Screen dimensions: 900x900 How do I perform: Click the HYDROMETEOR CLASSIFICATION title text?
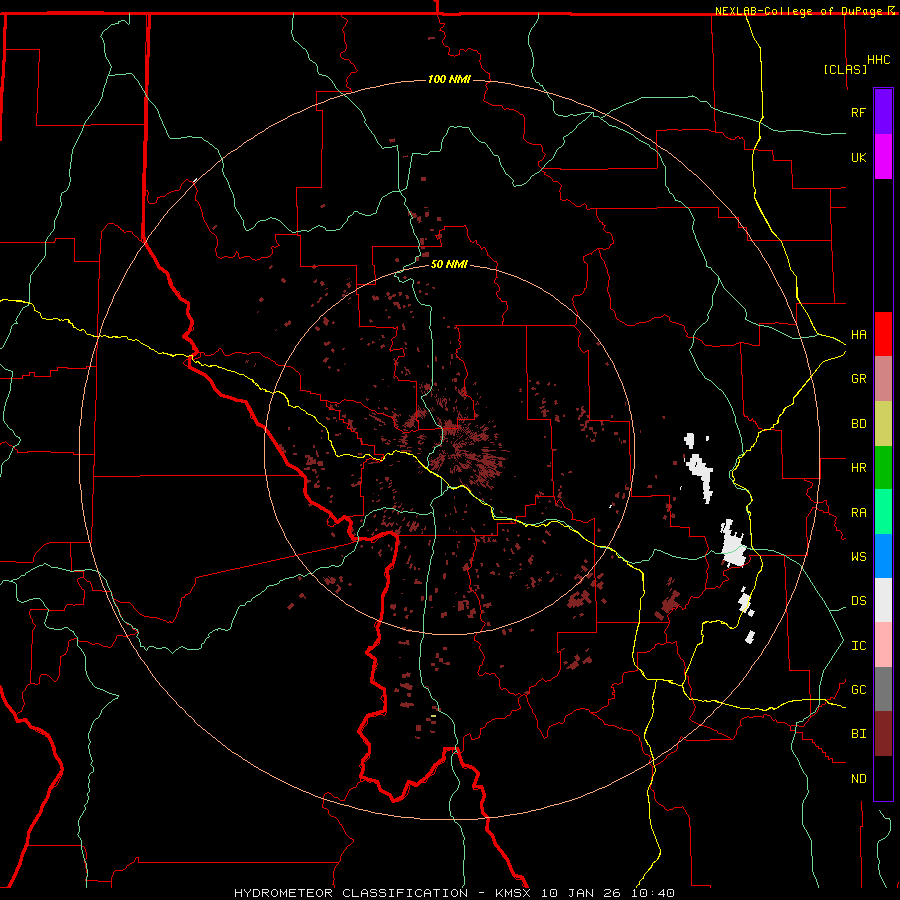[351, 893]
